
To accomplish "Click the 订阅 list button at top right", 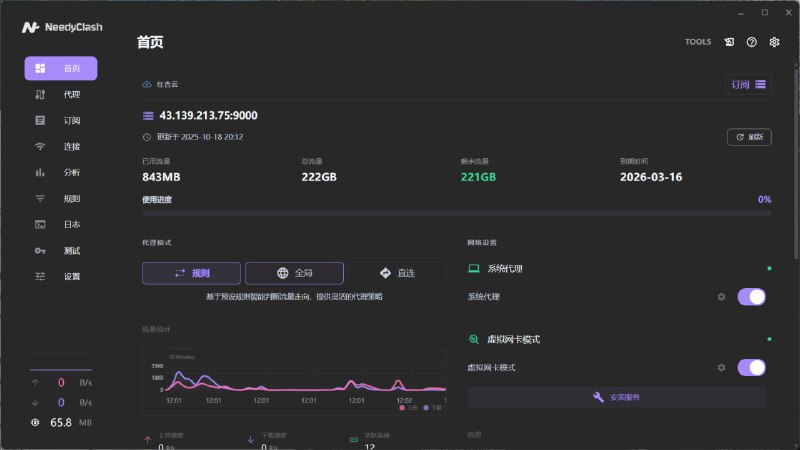I will tap(748, 85).
